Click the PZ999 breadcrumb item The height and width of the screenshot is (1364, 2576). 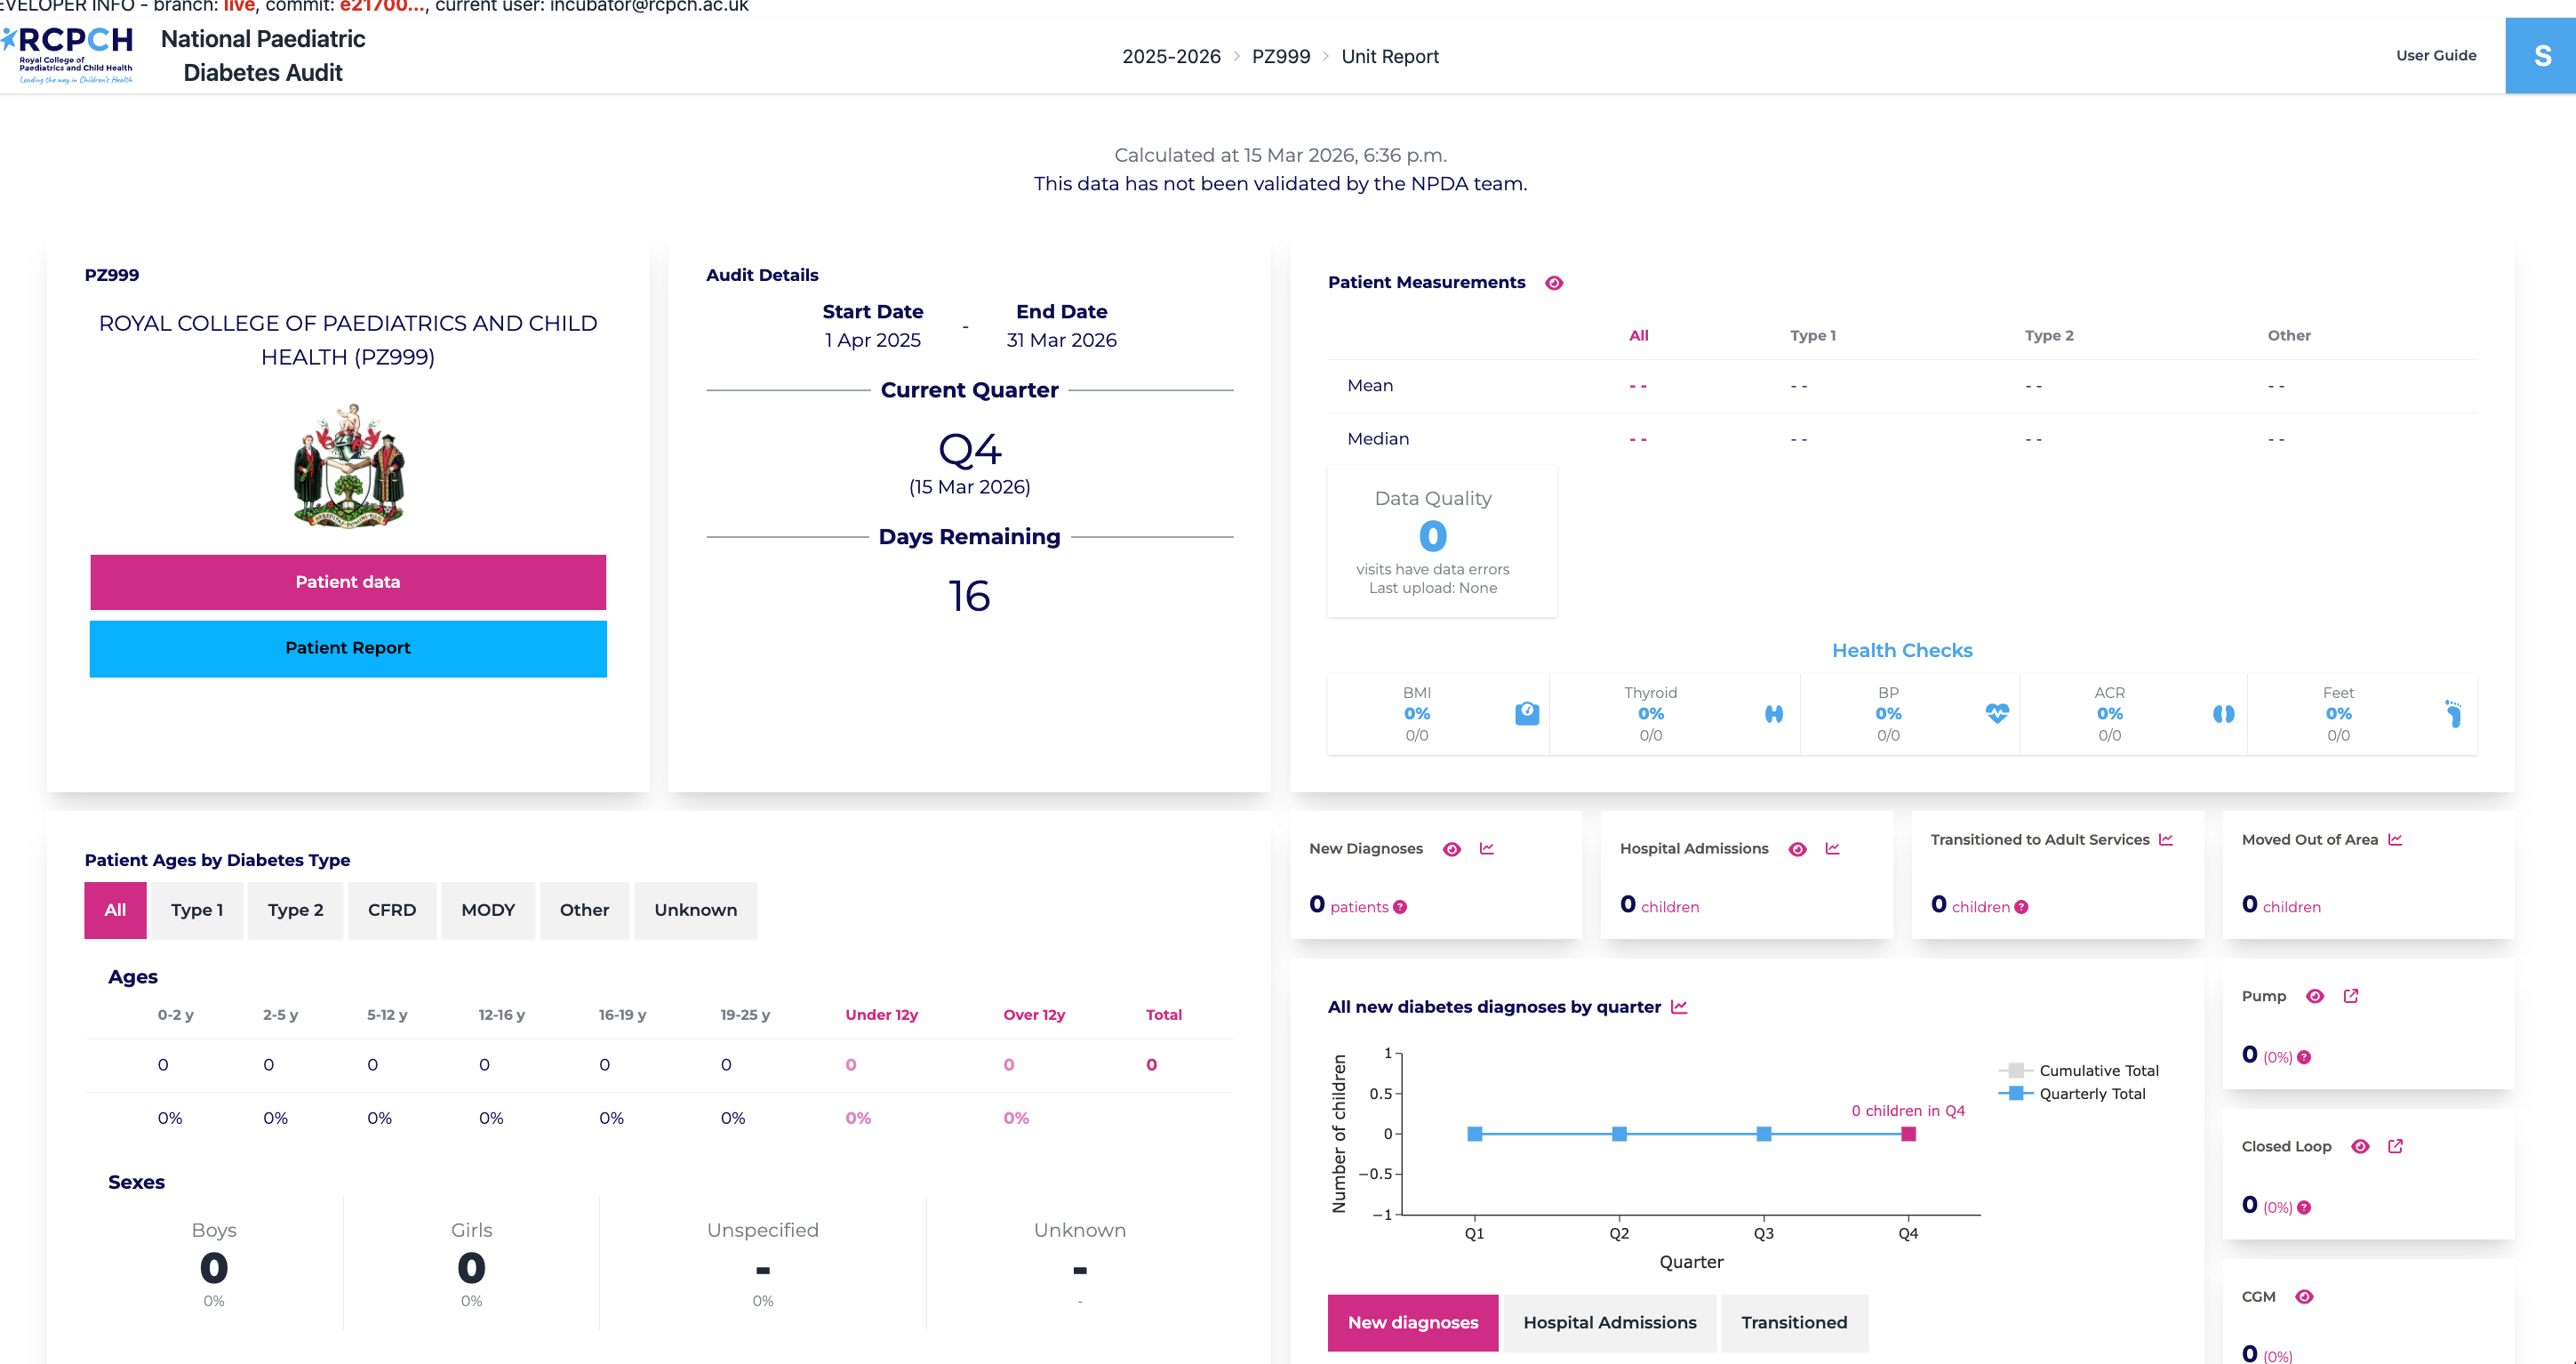1280,56
